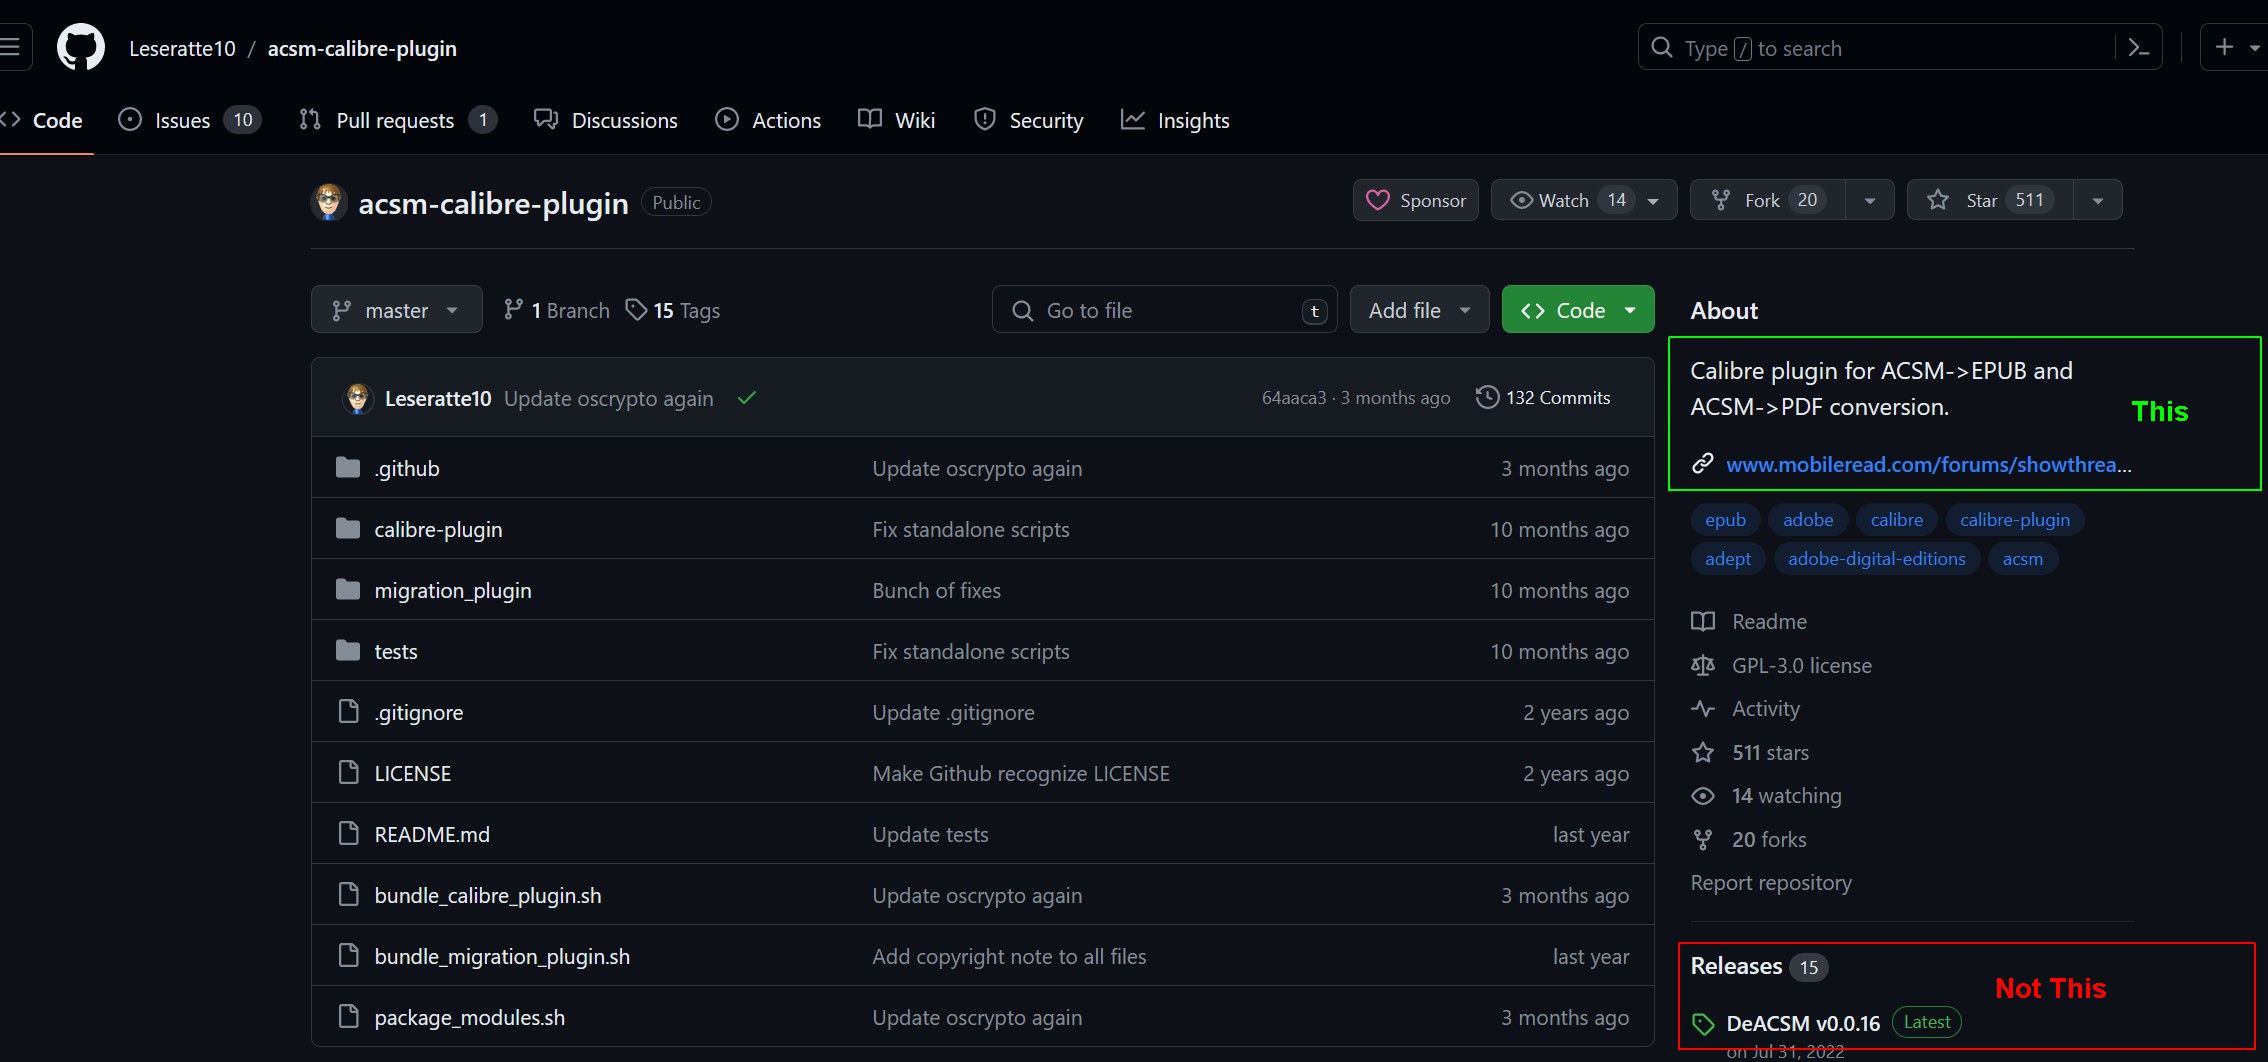Open the Pull requests tab
The width and height of the screenshot is (2268, 1062).
click(396, 120)
